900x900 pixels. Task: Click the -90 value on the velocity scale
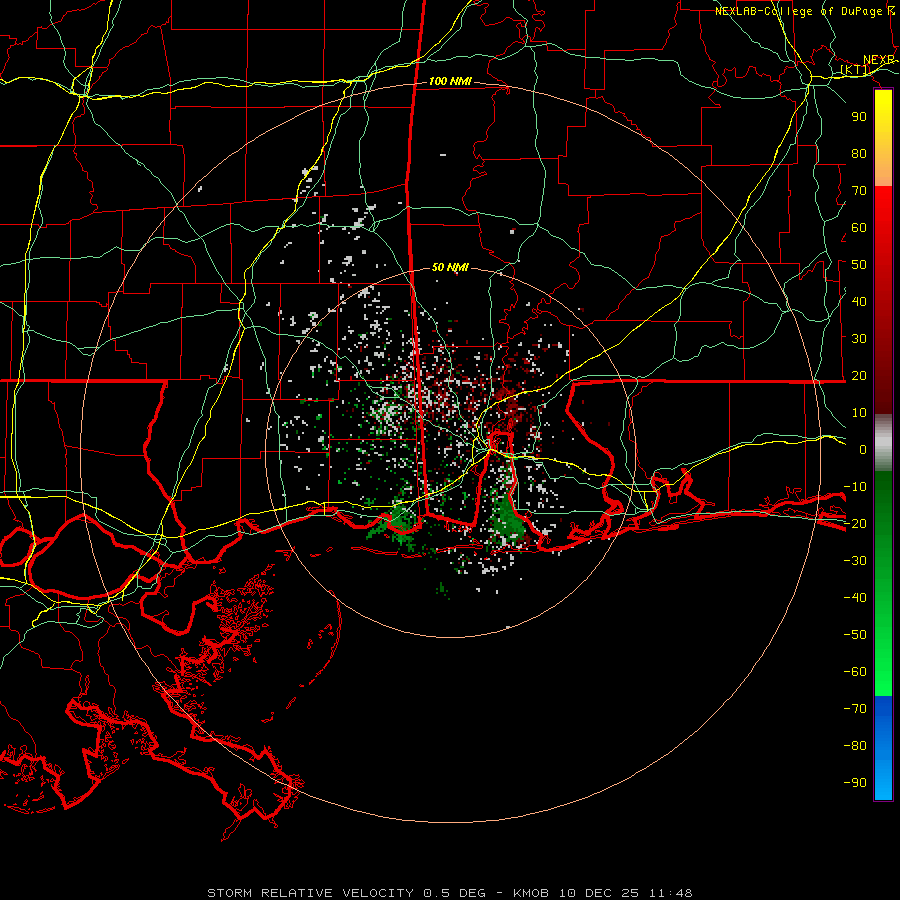[x=855, y=783]
